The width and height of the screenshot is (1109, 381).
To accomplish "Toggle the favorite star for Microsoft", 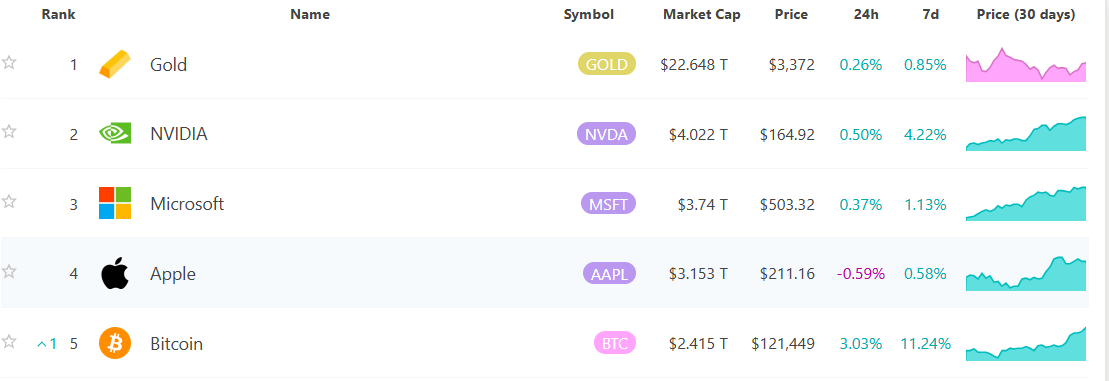I will click(8, 201).
